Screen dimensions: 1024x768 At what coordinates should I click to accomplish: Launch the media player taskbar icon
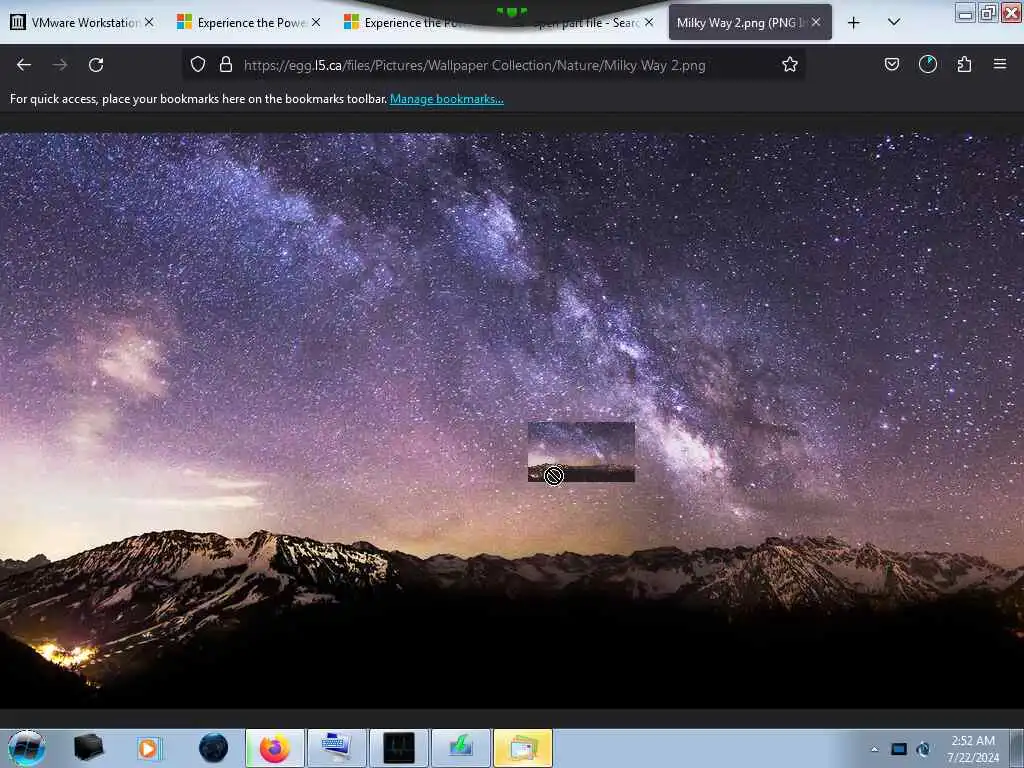[x=149, y=748]
